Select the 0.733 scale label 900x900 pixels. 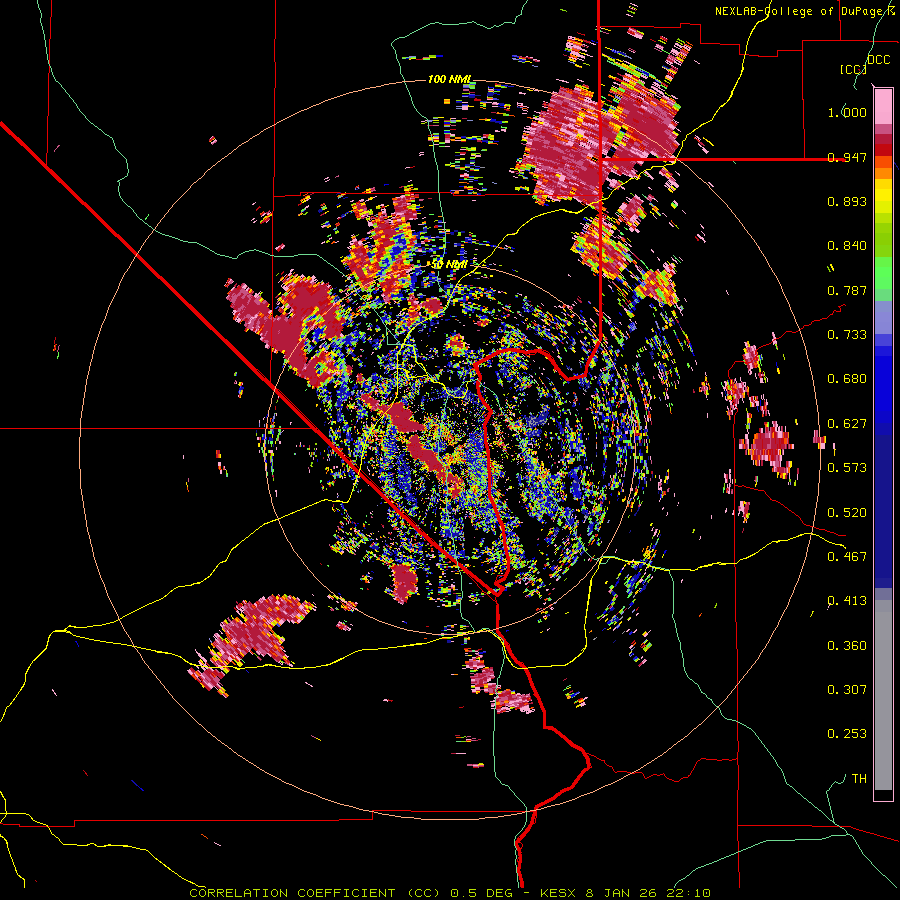[x=847, y=335]
